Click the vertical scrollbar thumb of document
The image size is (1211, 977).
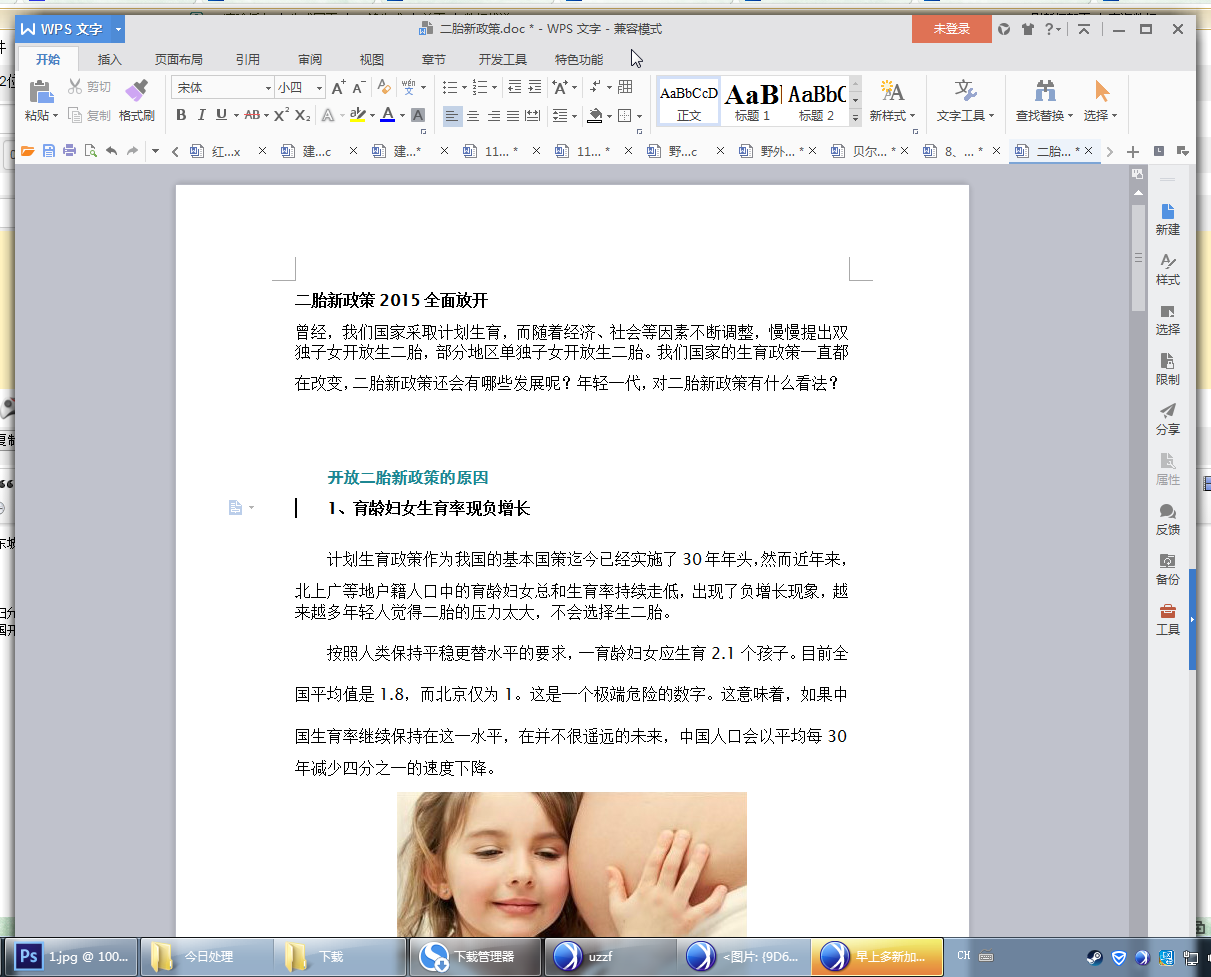pyautogui.click(x=1138, y=258)
